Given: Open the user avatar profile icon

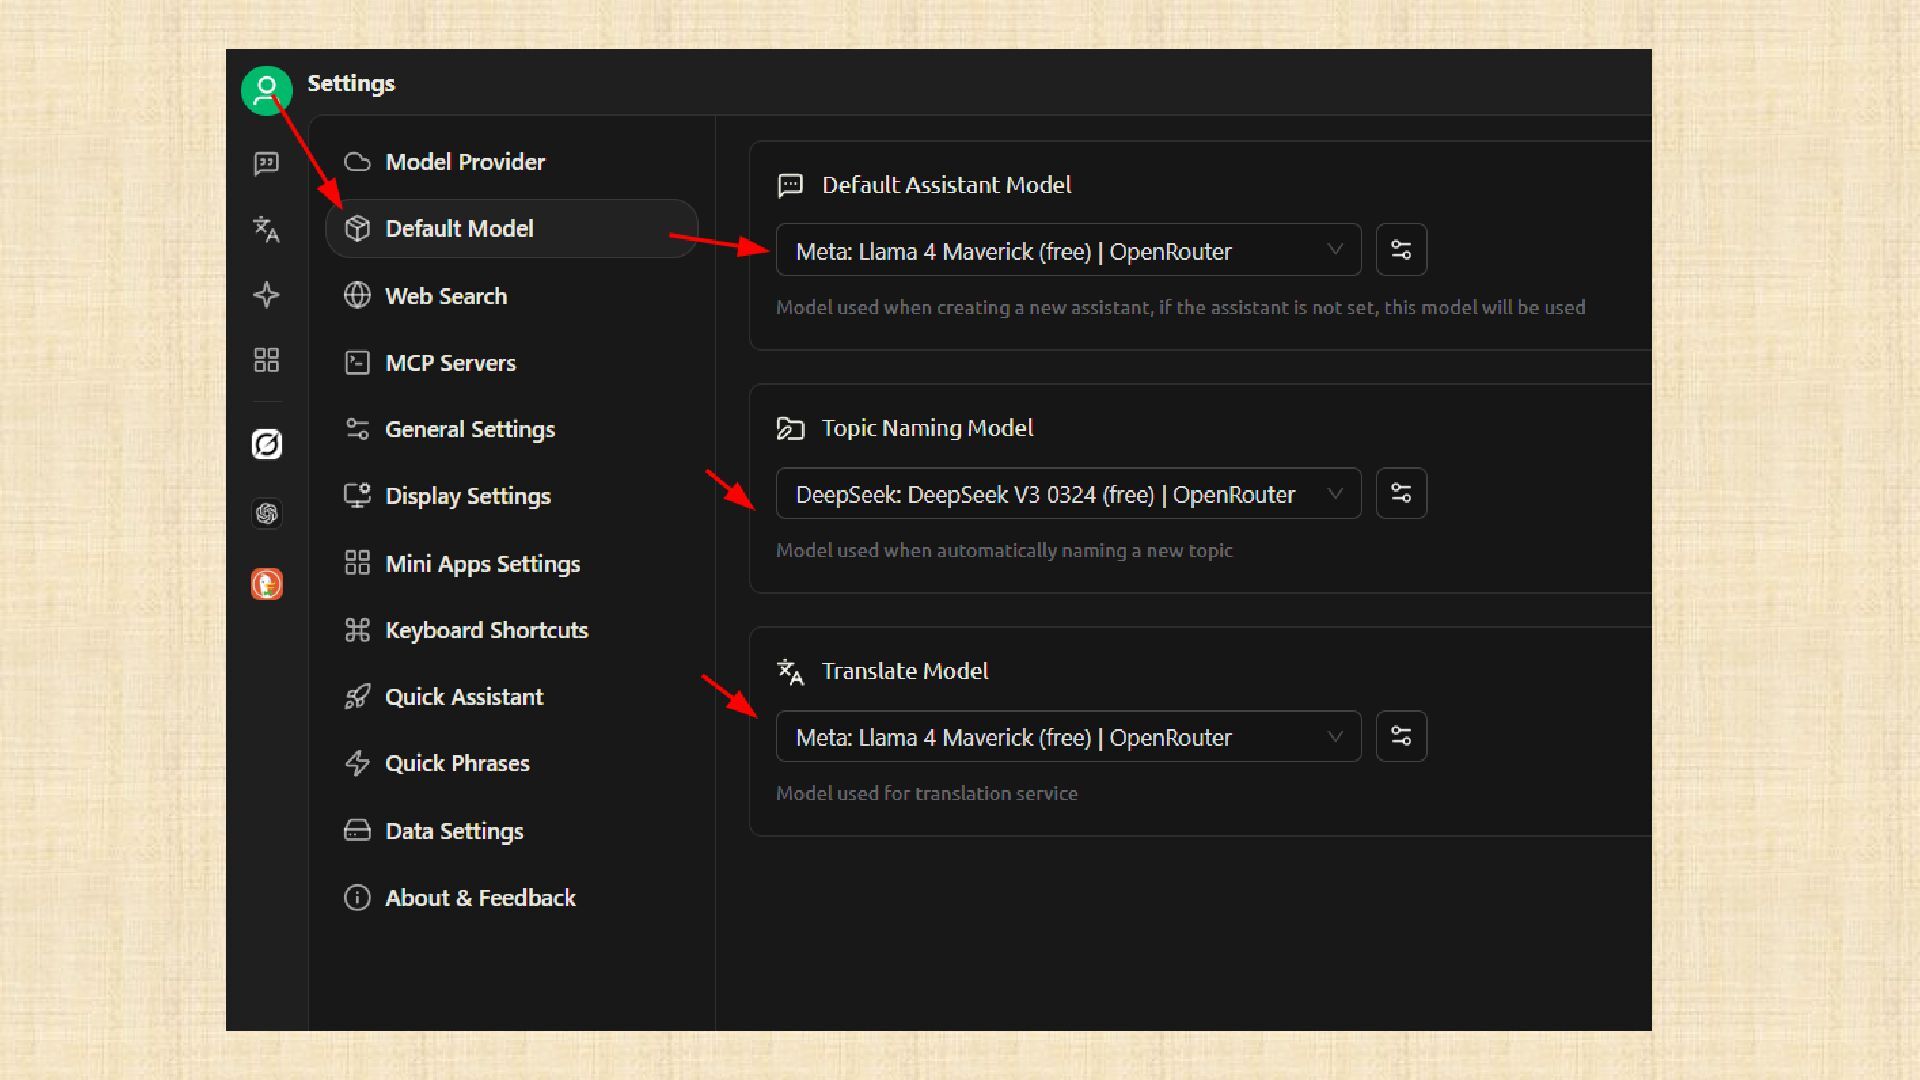Looking at the screenshot, I should pos(266,91).
